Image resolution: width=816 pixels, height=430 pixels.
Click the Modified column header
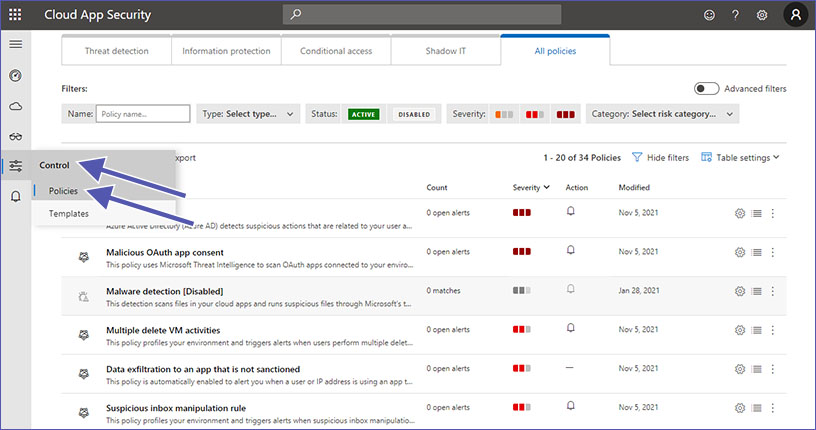(x=634, y=187)
